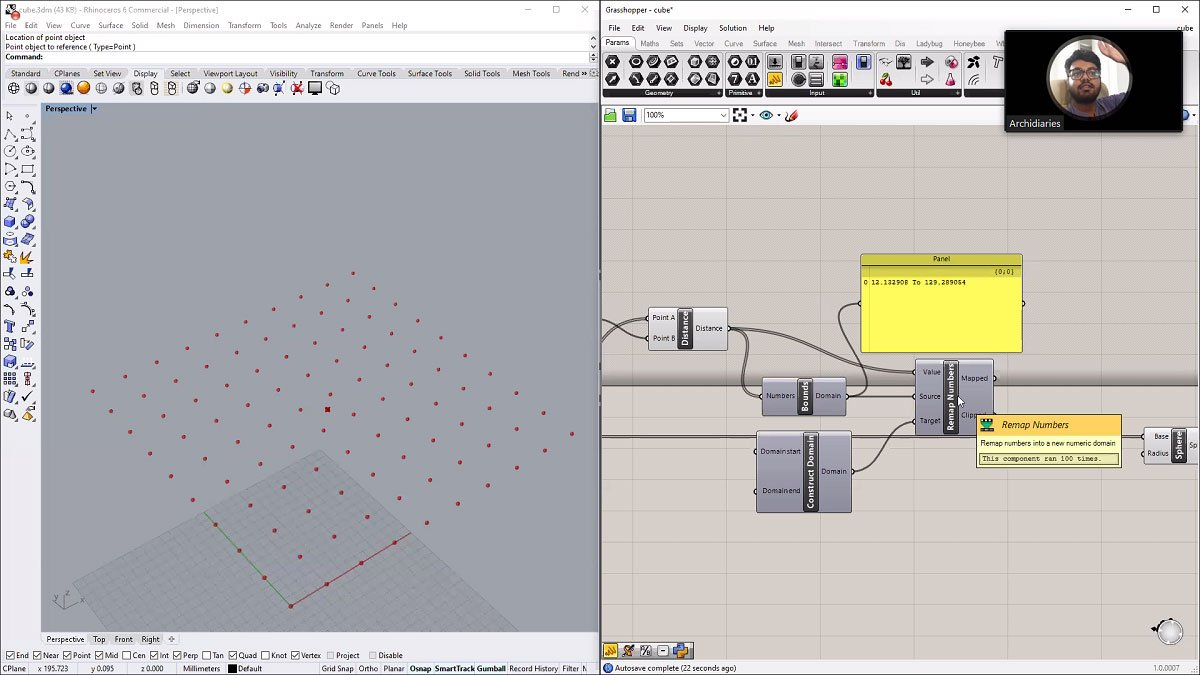Screen dimensions: 1200x675
Task: Open the Perspective viewport dropdown arrow
Action: tap(94, 109)
